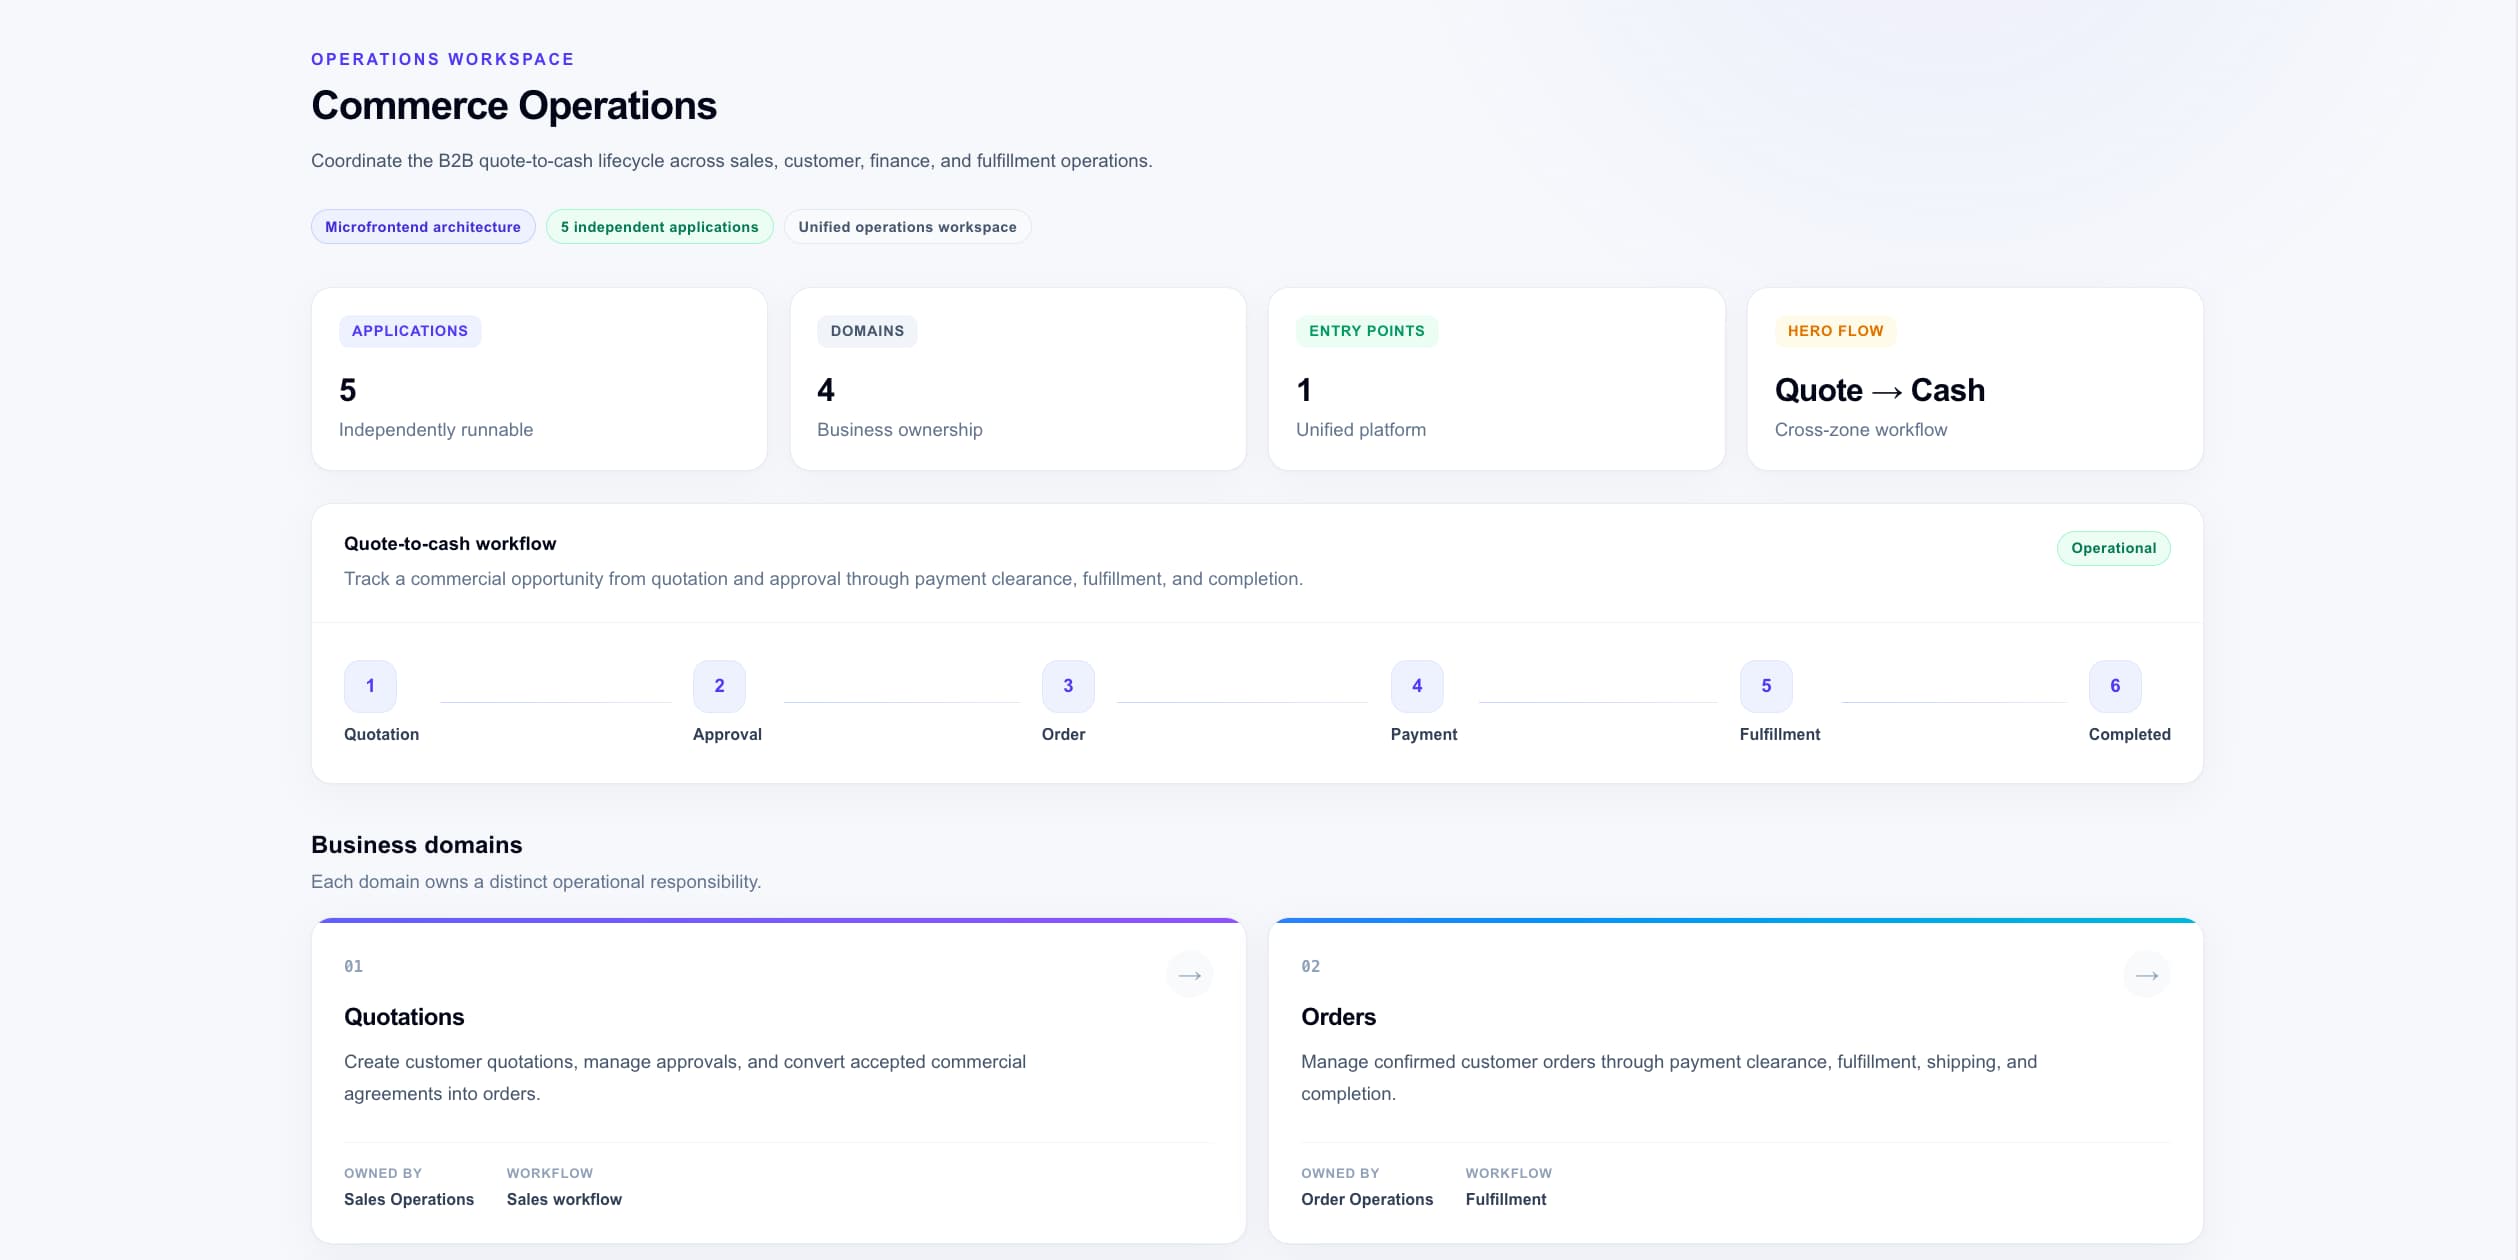Viewport: 2518px width, 1260px height.
Task: Select workflow step 3 Order badge
Action: coord(1068,686)
